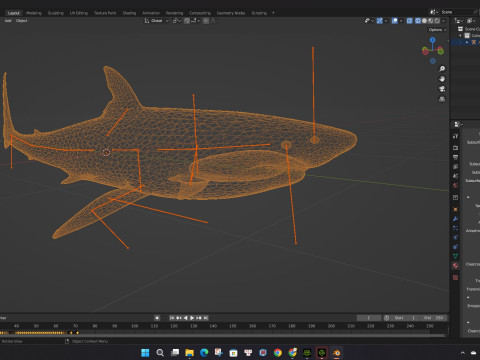The image size is (480, 360).
Task: Open the Add menu in viewport header
Action: coord(8,21)
